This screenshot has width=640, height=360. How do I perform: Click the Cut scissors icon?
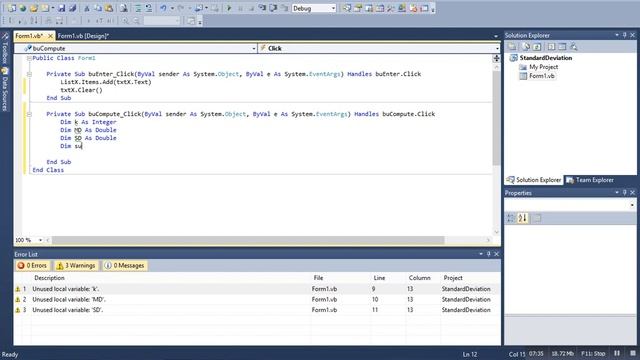(x=87, y=8)
